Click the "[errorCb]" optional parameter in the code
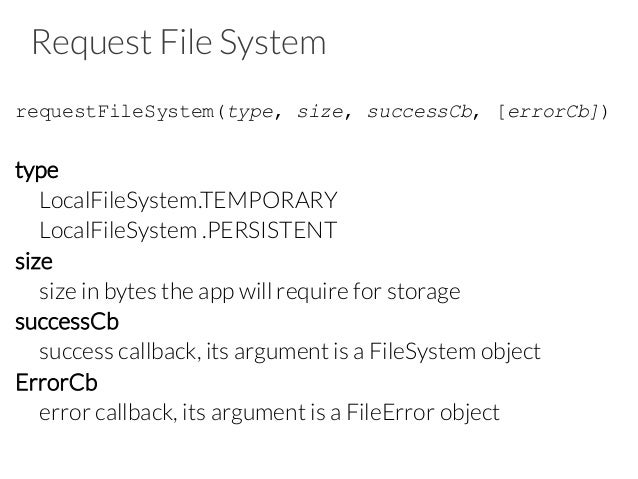Viewport: 638px width, 479px height. 546,112
